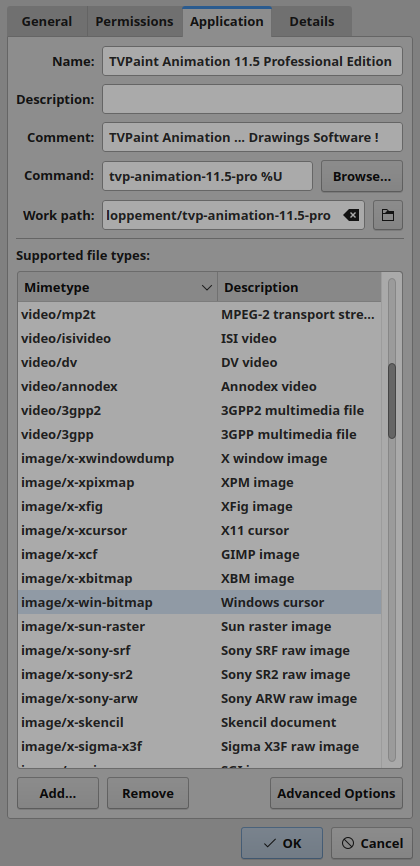Clear the Work path field text

point(351,215)
